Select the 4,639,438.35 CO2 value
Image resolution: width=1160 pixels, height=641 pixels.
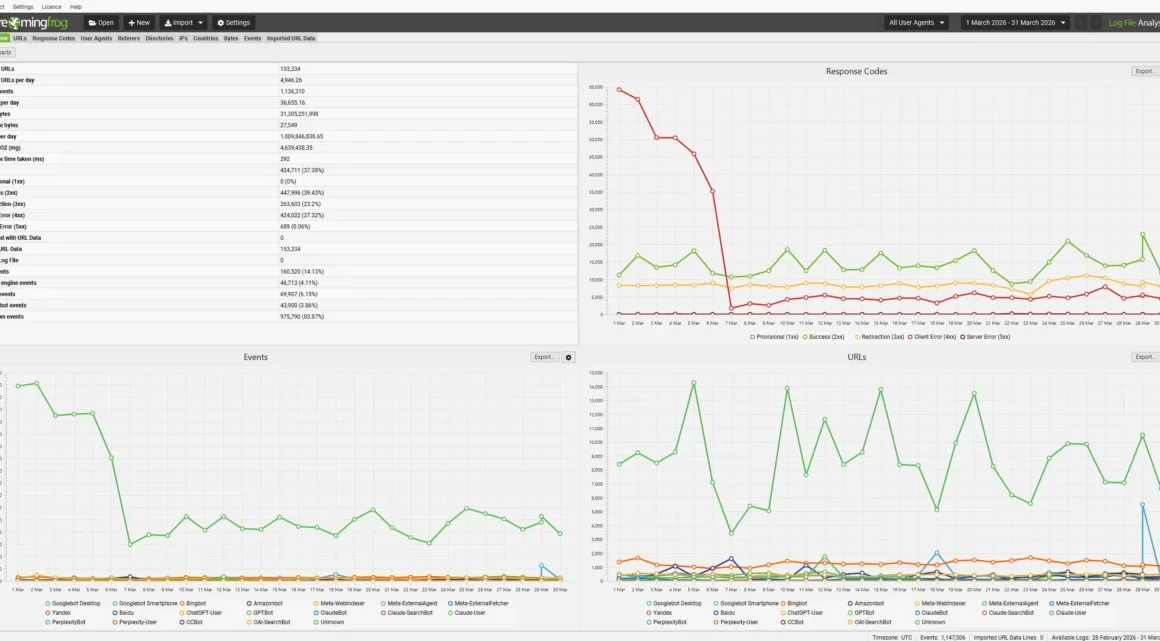coord(296,147)
